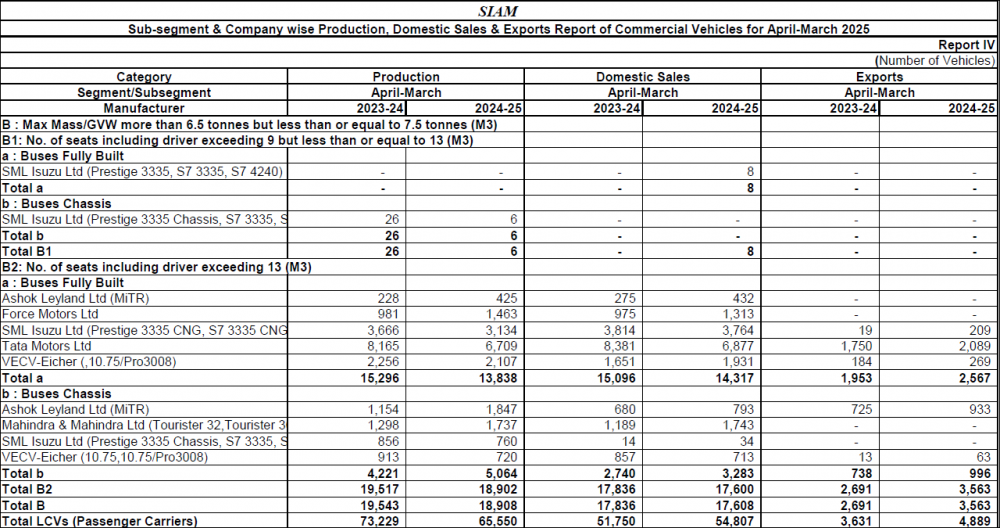This screenshot has width=1000, height=528.
Task: Click the SML Isuzu sales value 3,764
Action: pos(739,330)
